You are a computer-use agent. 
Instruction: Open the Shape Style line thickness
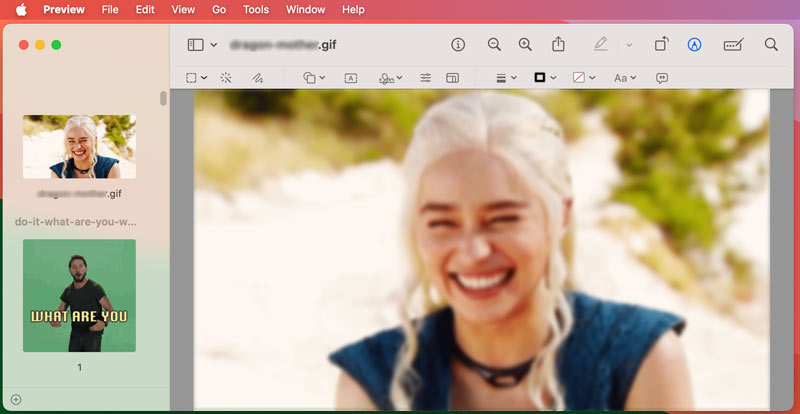501,78
